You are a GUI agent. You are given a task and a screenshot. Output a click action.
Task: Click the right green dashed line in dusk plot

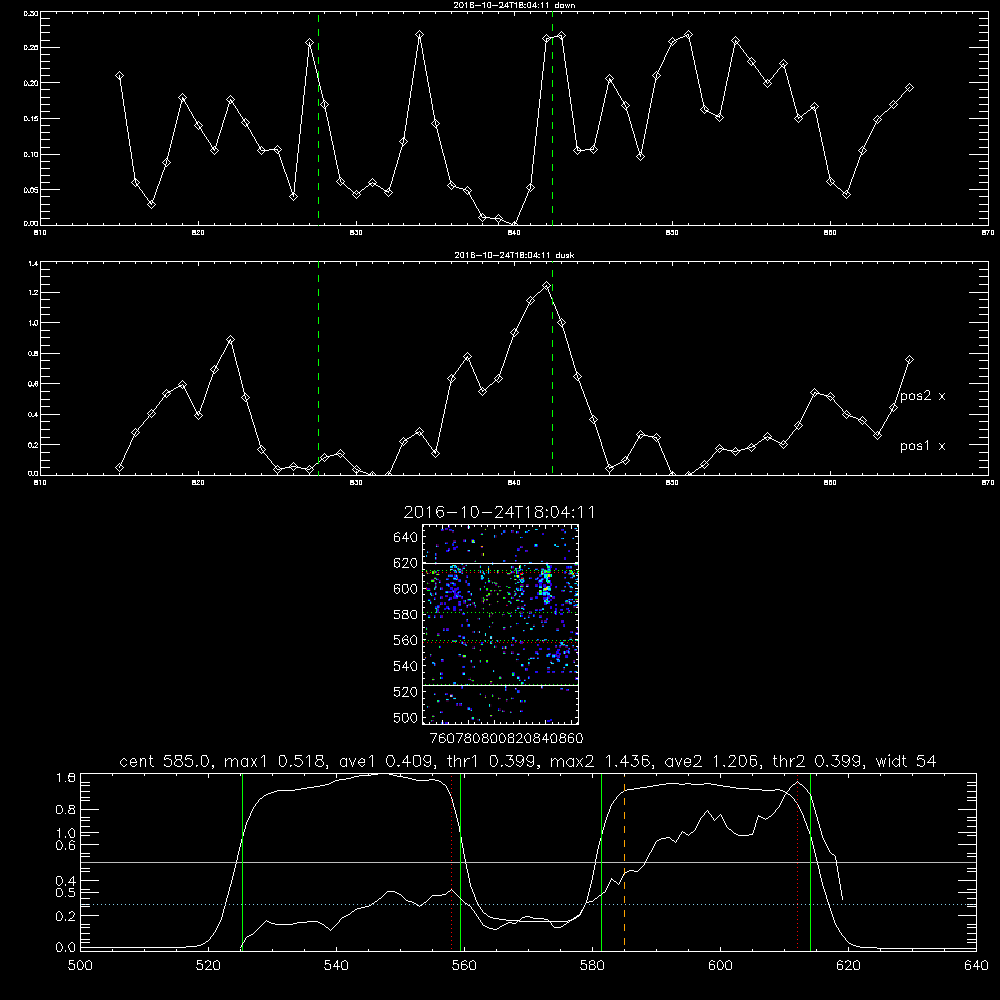(552, 369)
